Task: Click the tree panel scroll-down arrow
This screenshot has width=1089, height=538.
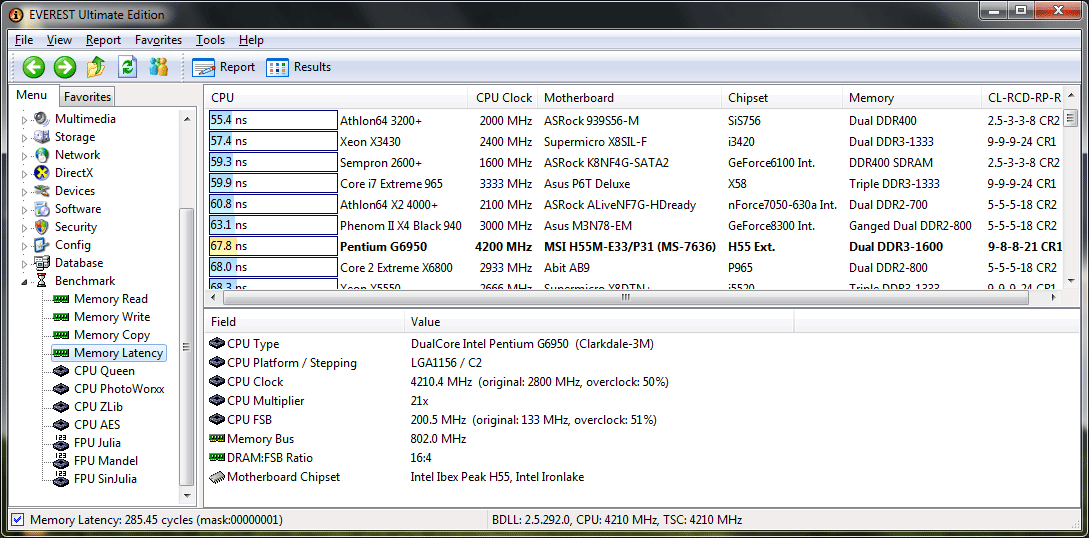Action: point(186,496)
